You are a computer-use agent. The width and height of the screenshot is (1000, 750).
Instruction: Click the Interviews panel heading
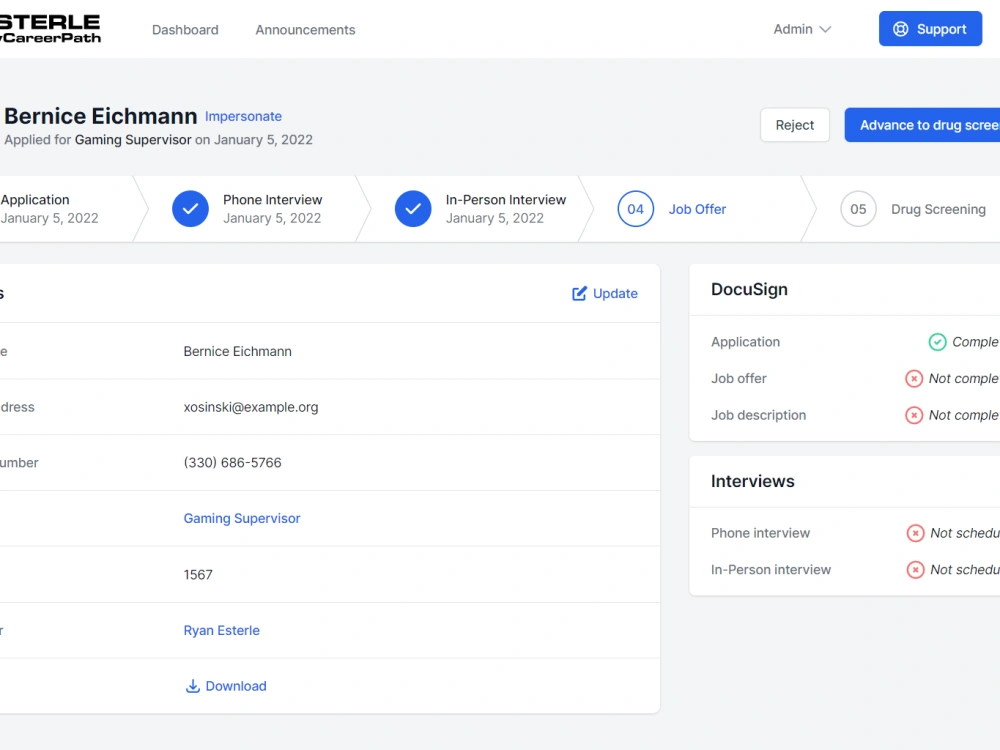click(x=753, y=482)
